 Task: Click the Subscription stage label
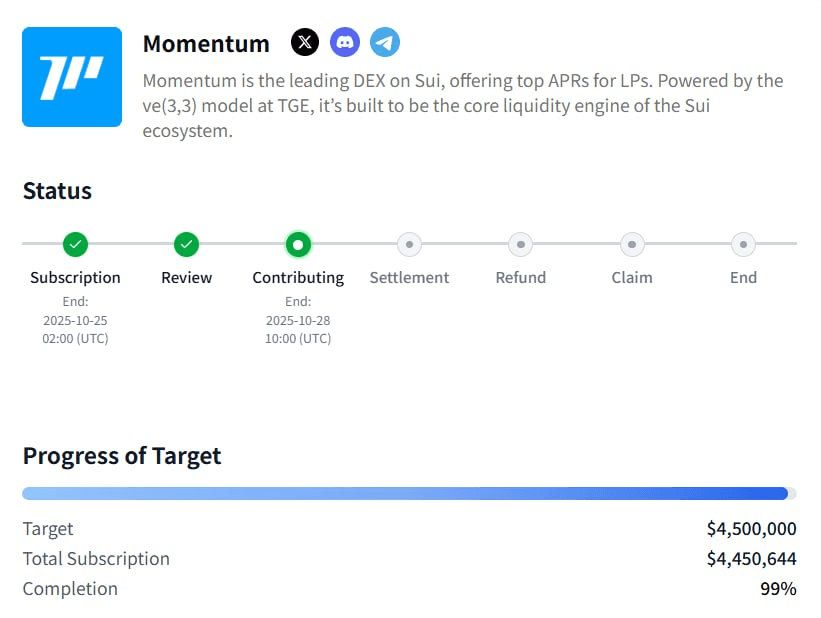(75, 278)
